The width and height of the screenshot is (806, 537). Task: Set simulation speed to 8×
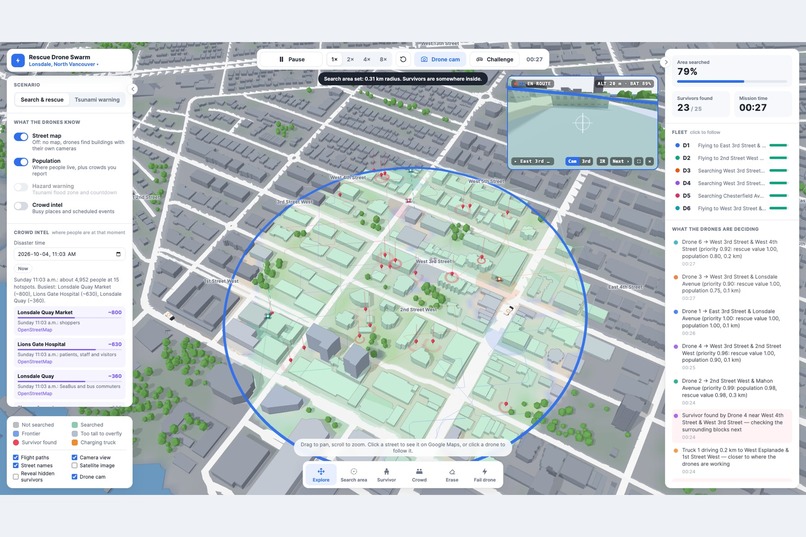pyautogui.click(x=383, y=60)
